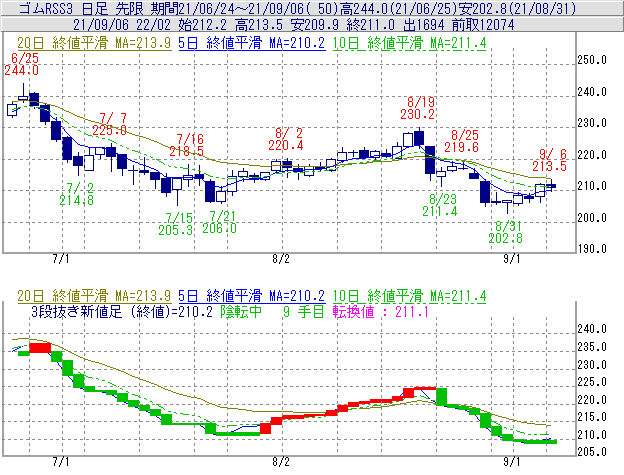Click the 3段抜き新値足 (終値)=210.2 text
The image size is (624, 475).
click(x=122, y=311)
